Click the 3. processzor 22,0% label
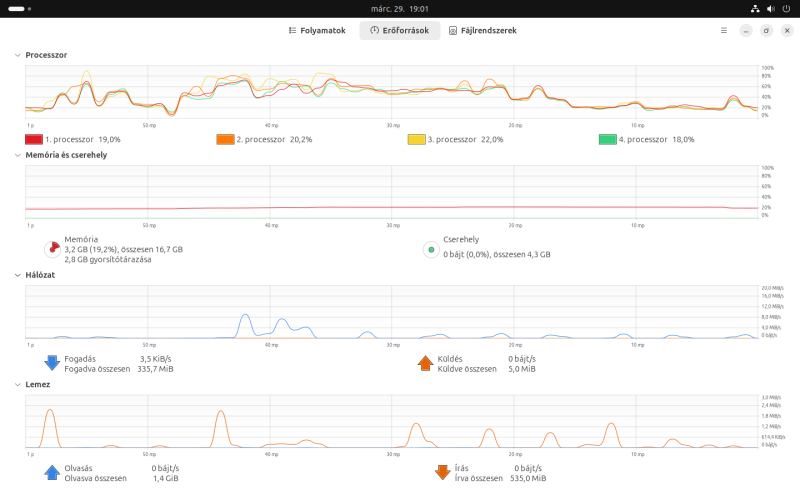800x500 pixels. (x=465, y=139)
